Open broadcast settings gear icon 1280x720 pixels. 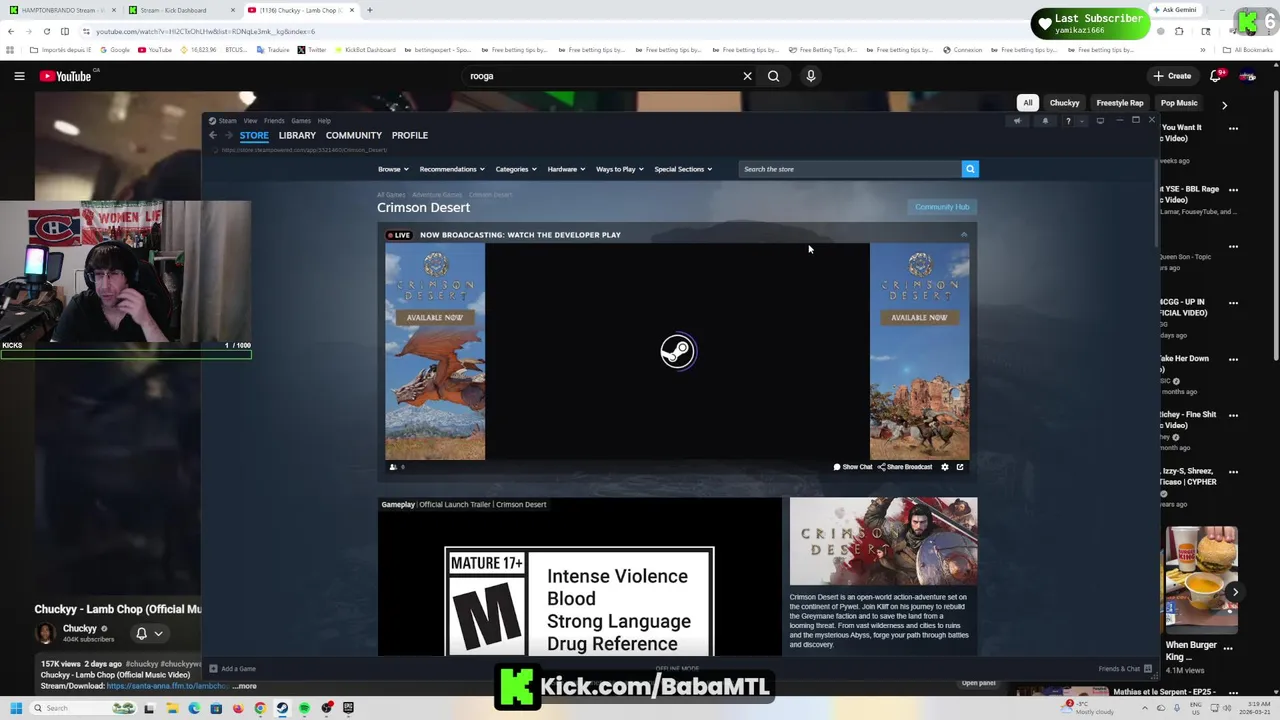(x=945, y=467)
